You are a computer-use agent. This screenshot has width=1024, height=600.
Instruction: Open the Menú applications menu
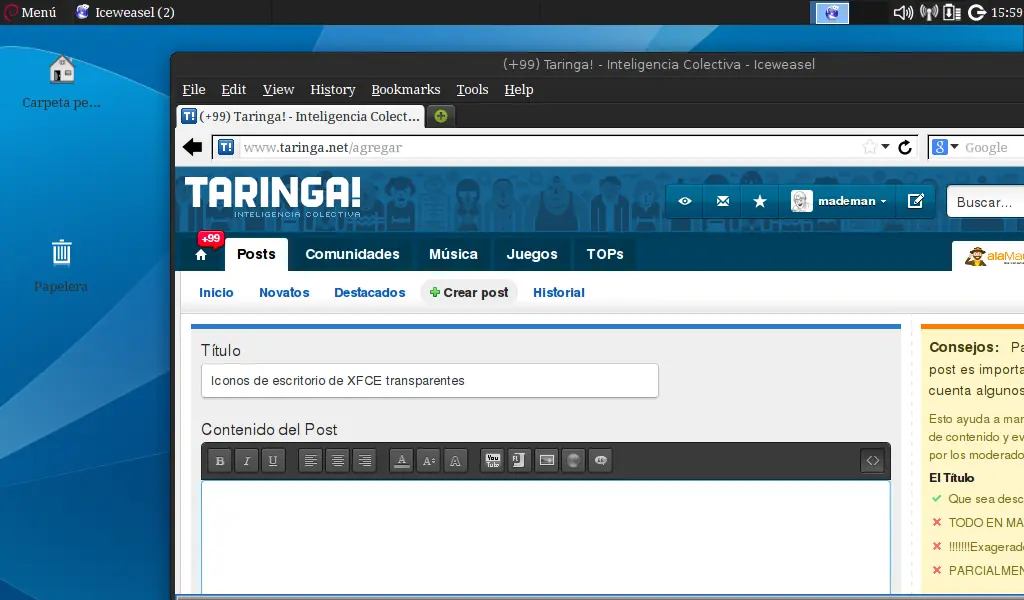[30, 12]
